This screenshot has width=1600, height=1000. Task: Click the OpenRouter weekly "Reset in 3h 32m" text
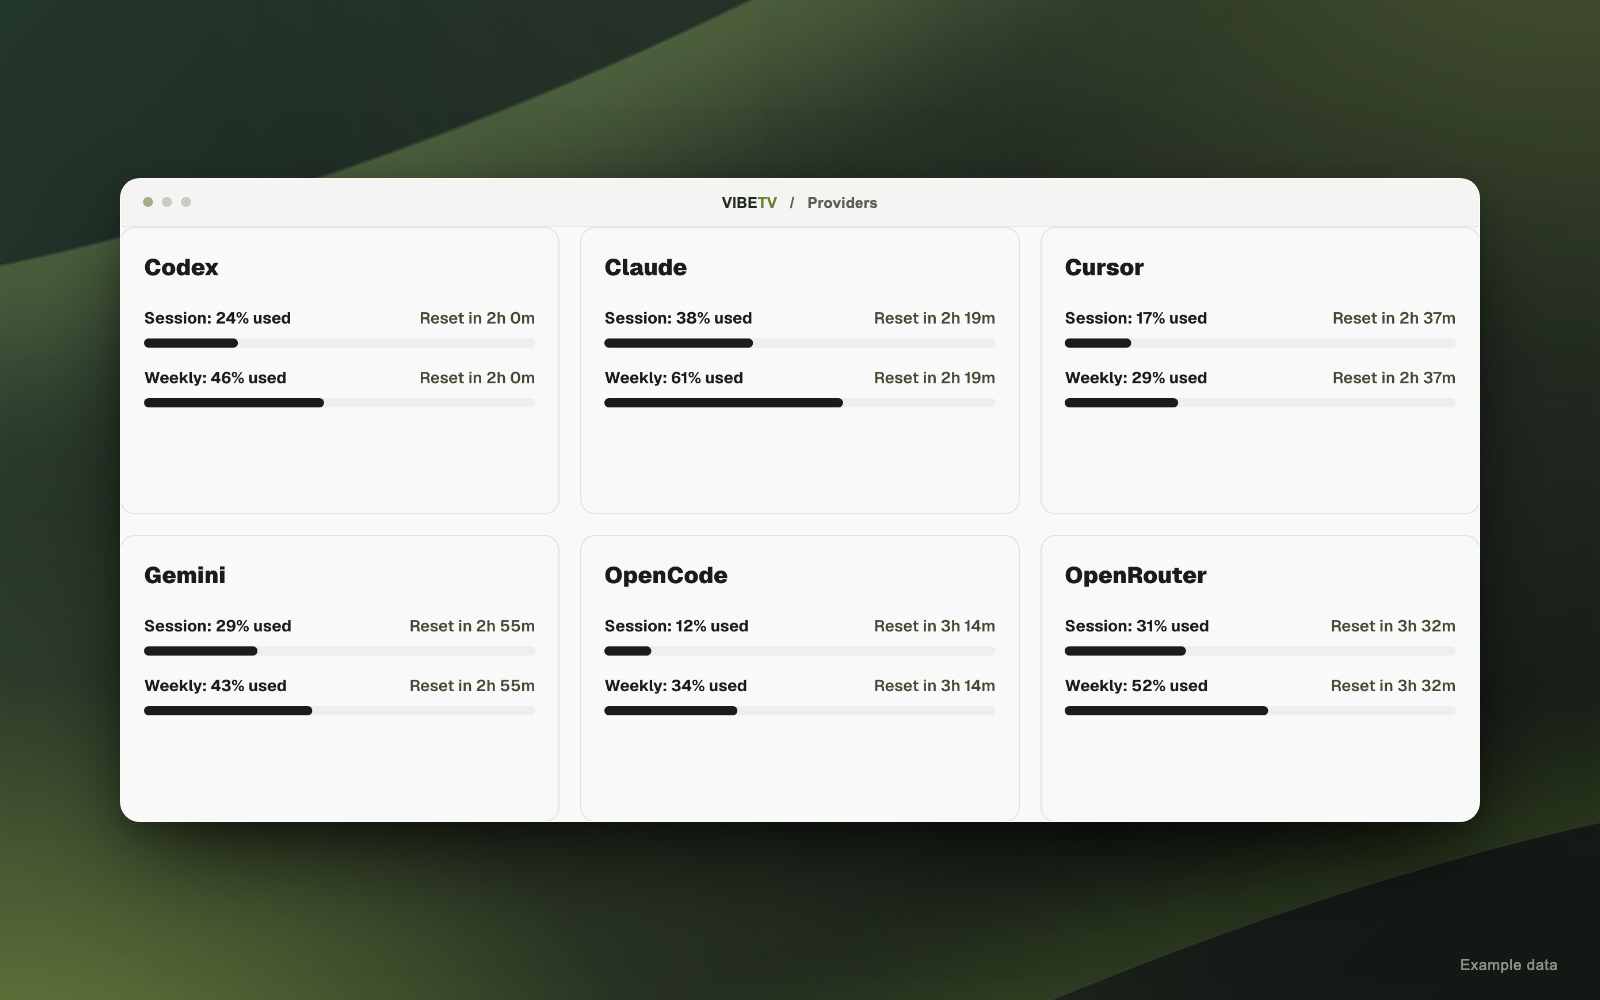click(1393, 686)
